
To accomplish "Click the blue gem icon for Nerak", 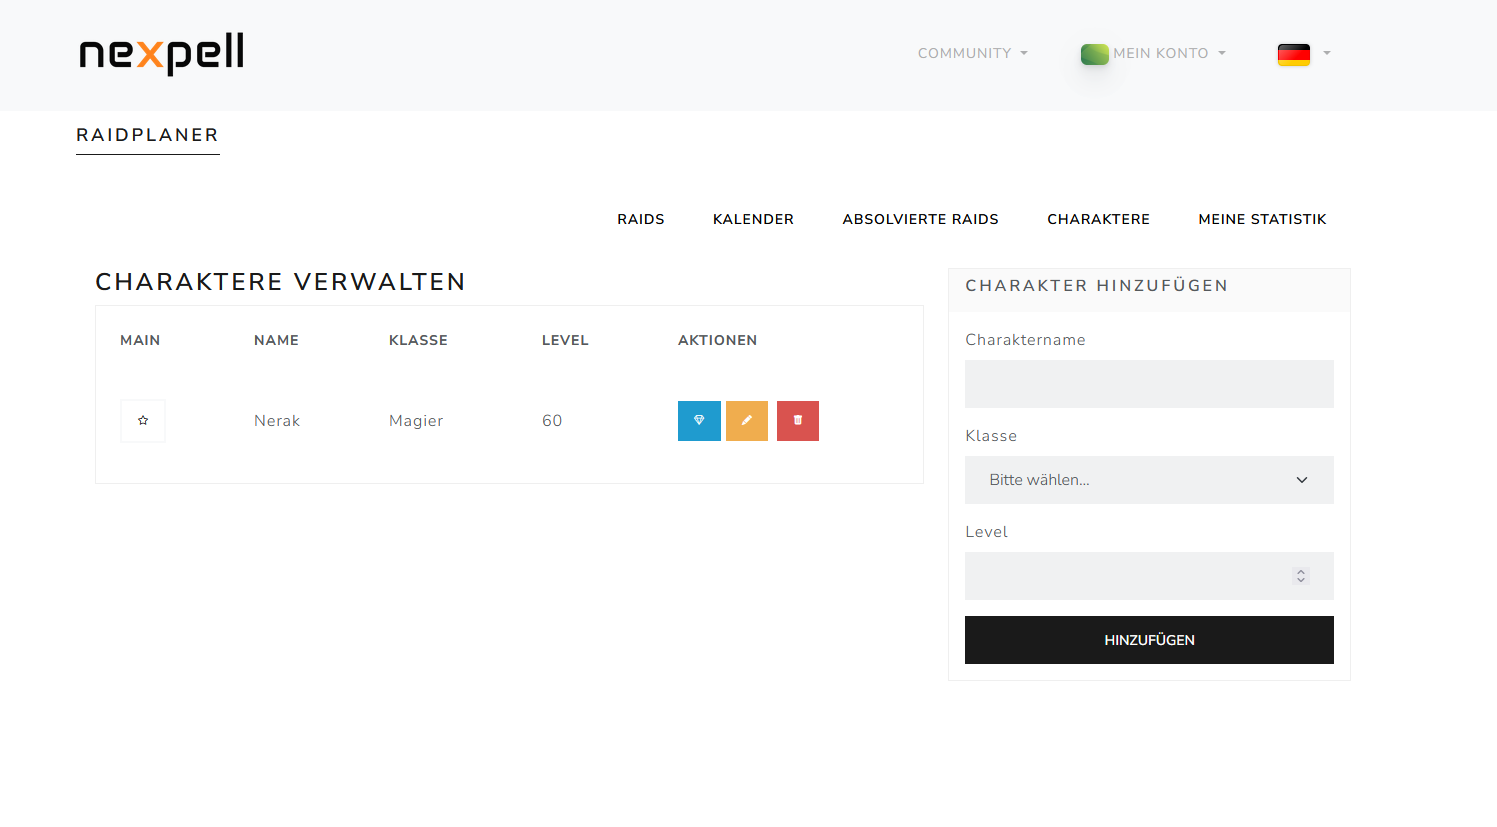I will coord(699,420).
